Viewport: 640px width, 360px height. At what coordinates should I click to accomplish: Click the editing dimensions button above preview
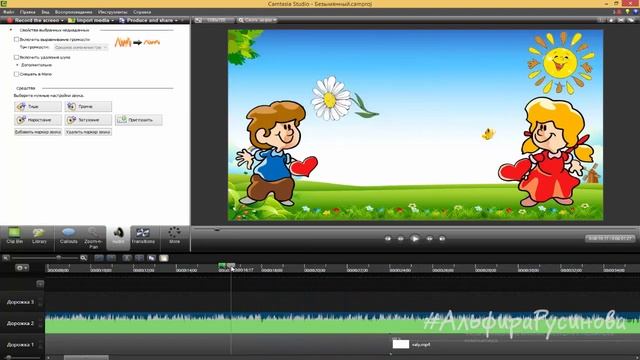pyautogui.click(x=215, y=20)
